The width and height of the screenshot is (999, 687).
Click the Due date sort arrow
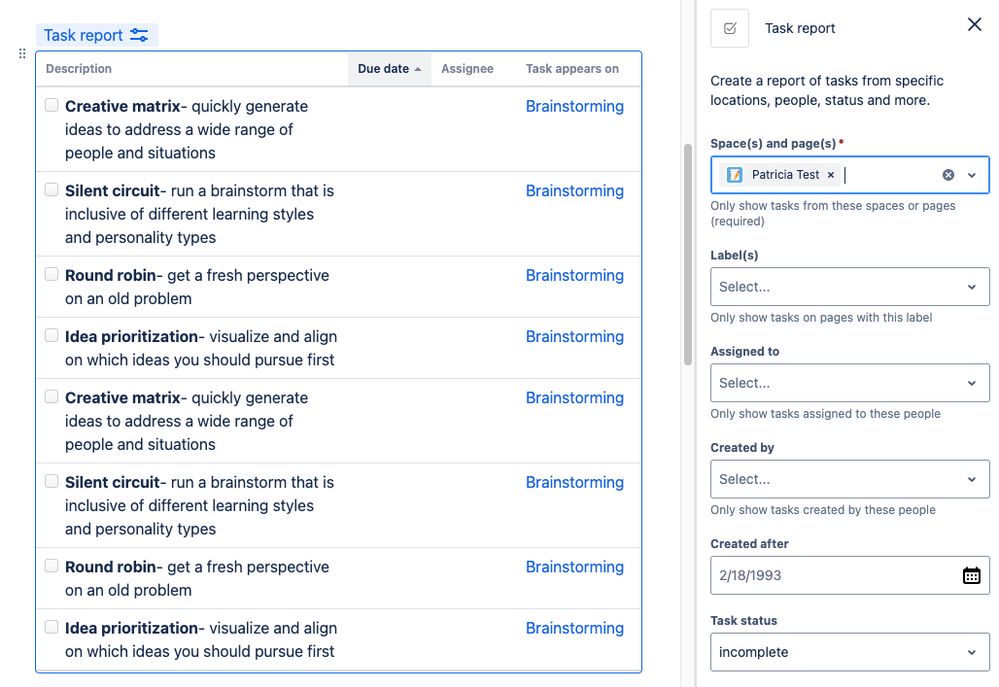tap(418, 69)
